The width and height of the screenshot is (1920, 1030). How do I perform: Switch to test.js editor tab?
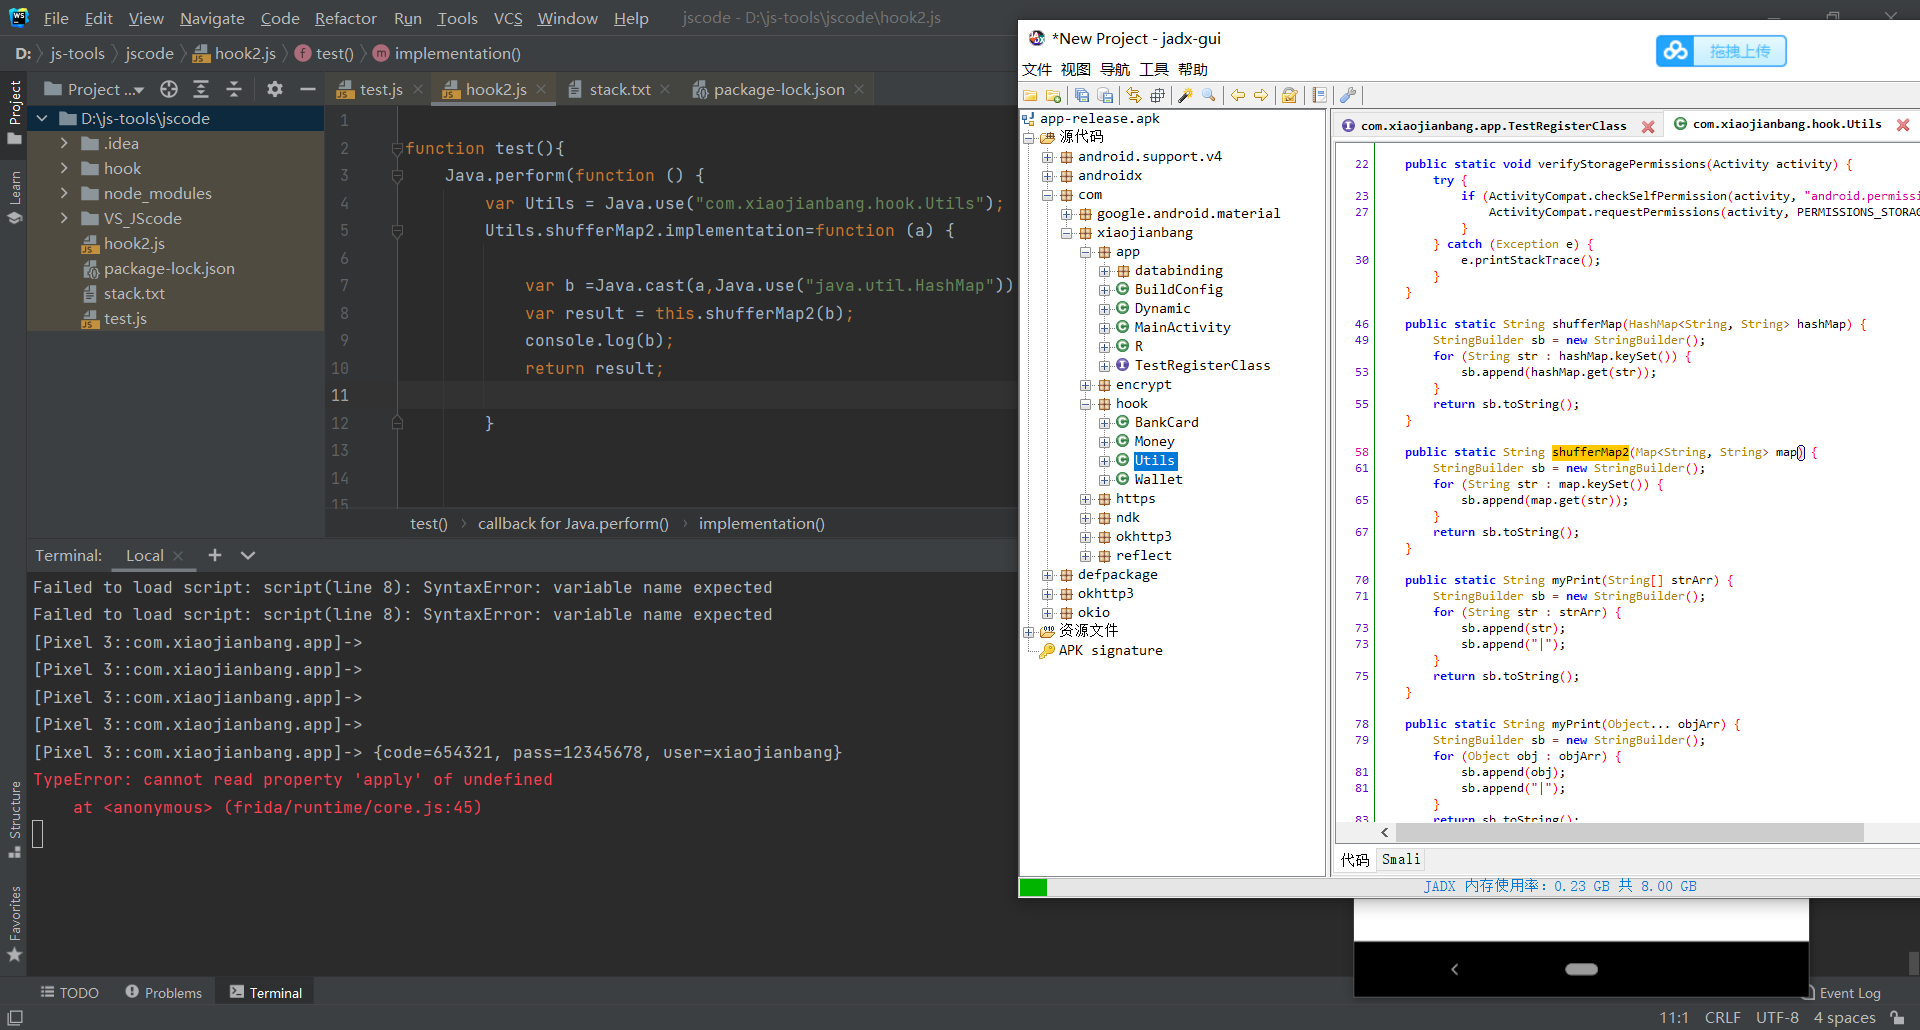point(380,89)
